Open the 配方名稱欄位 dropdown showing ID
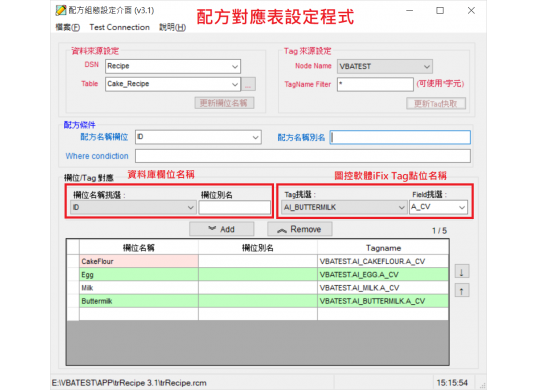This screenshot has width=536, height=390. pyautogui.click(x=255, y=137)
